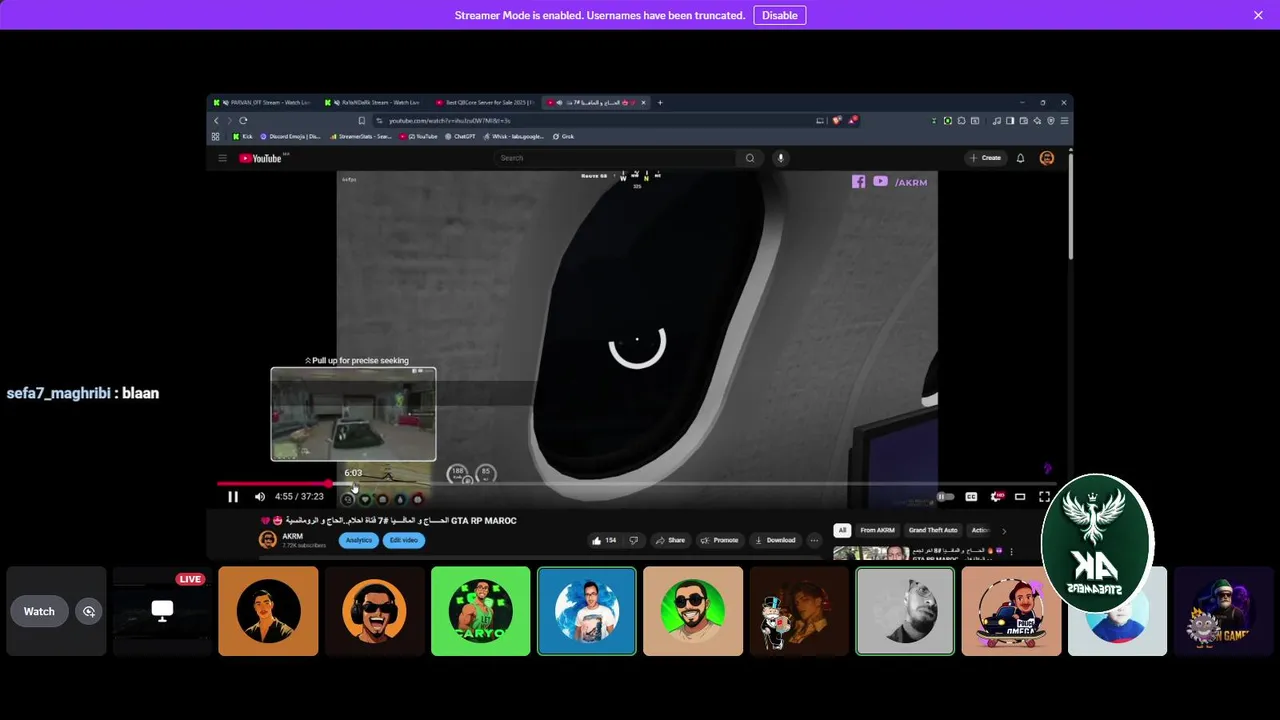
Task: Enter fullscreen in the YouTube player
Action: point(1044,496)
